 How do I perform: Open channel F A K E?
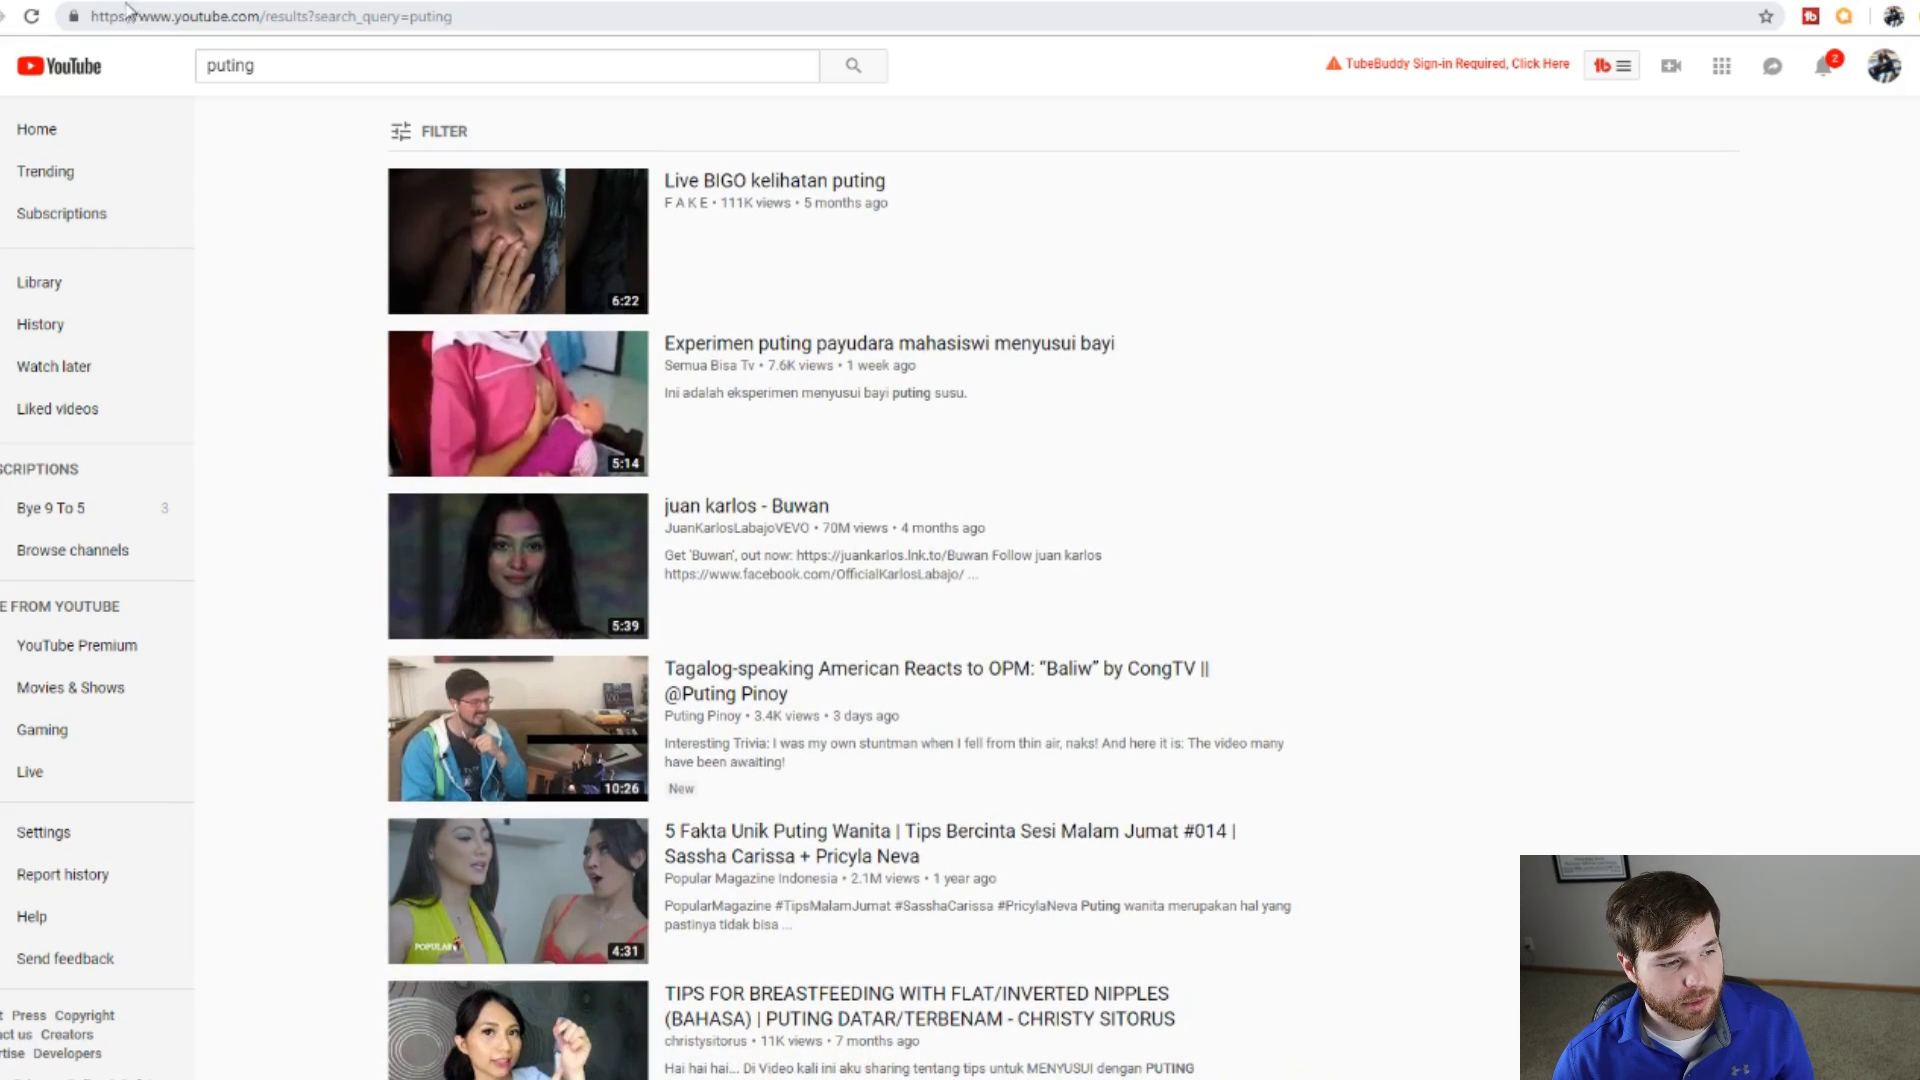click(686, 203)
